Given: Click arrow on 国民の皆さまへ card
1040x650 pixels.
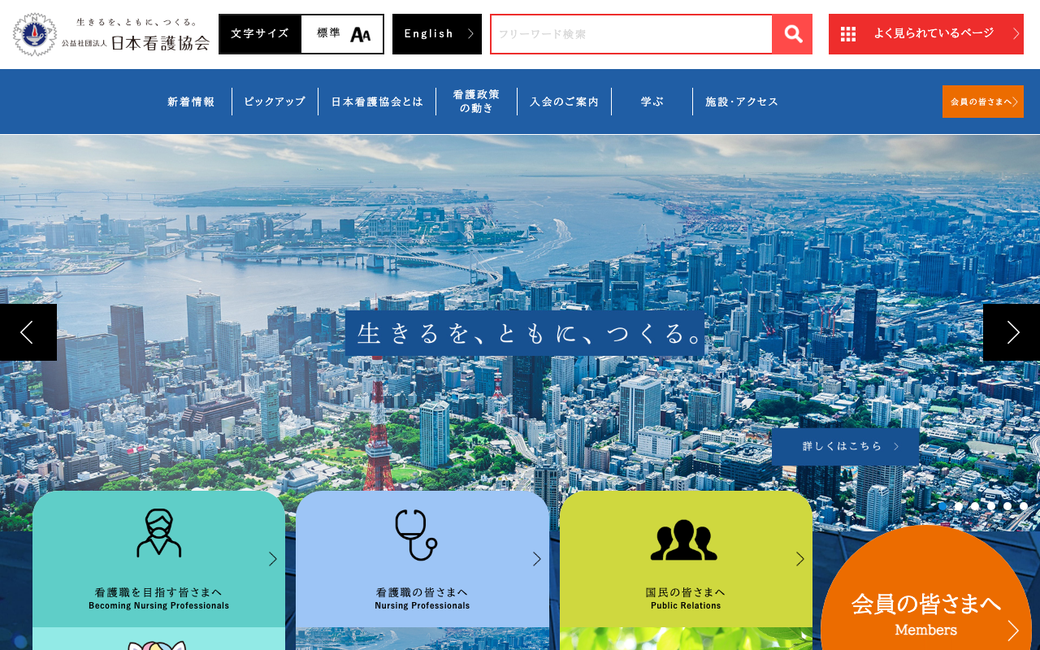Looking at the screenshot, I should [x=800, y=559].
